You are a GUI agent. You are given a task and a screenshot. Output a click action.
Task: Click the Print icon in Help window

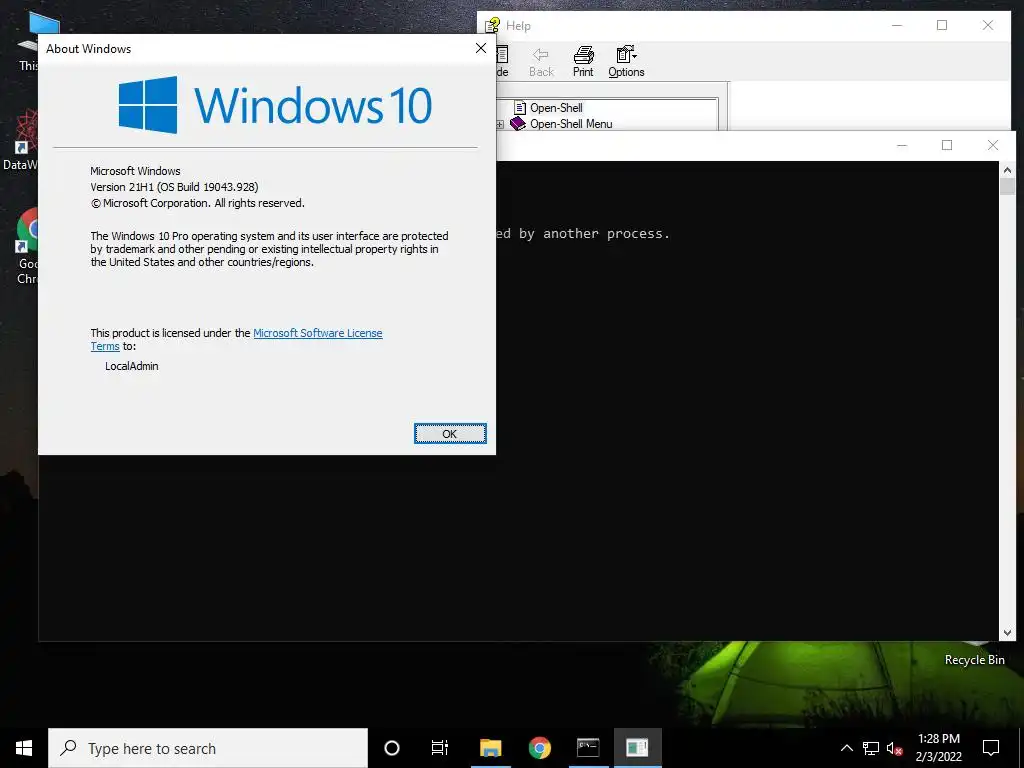click(583, 62)
